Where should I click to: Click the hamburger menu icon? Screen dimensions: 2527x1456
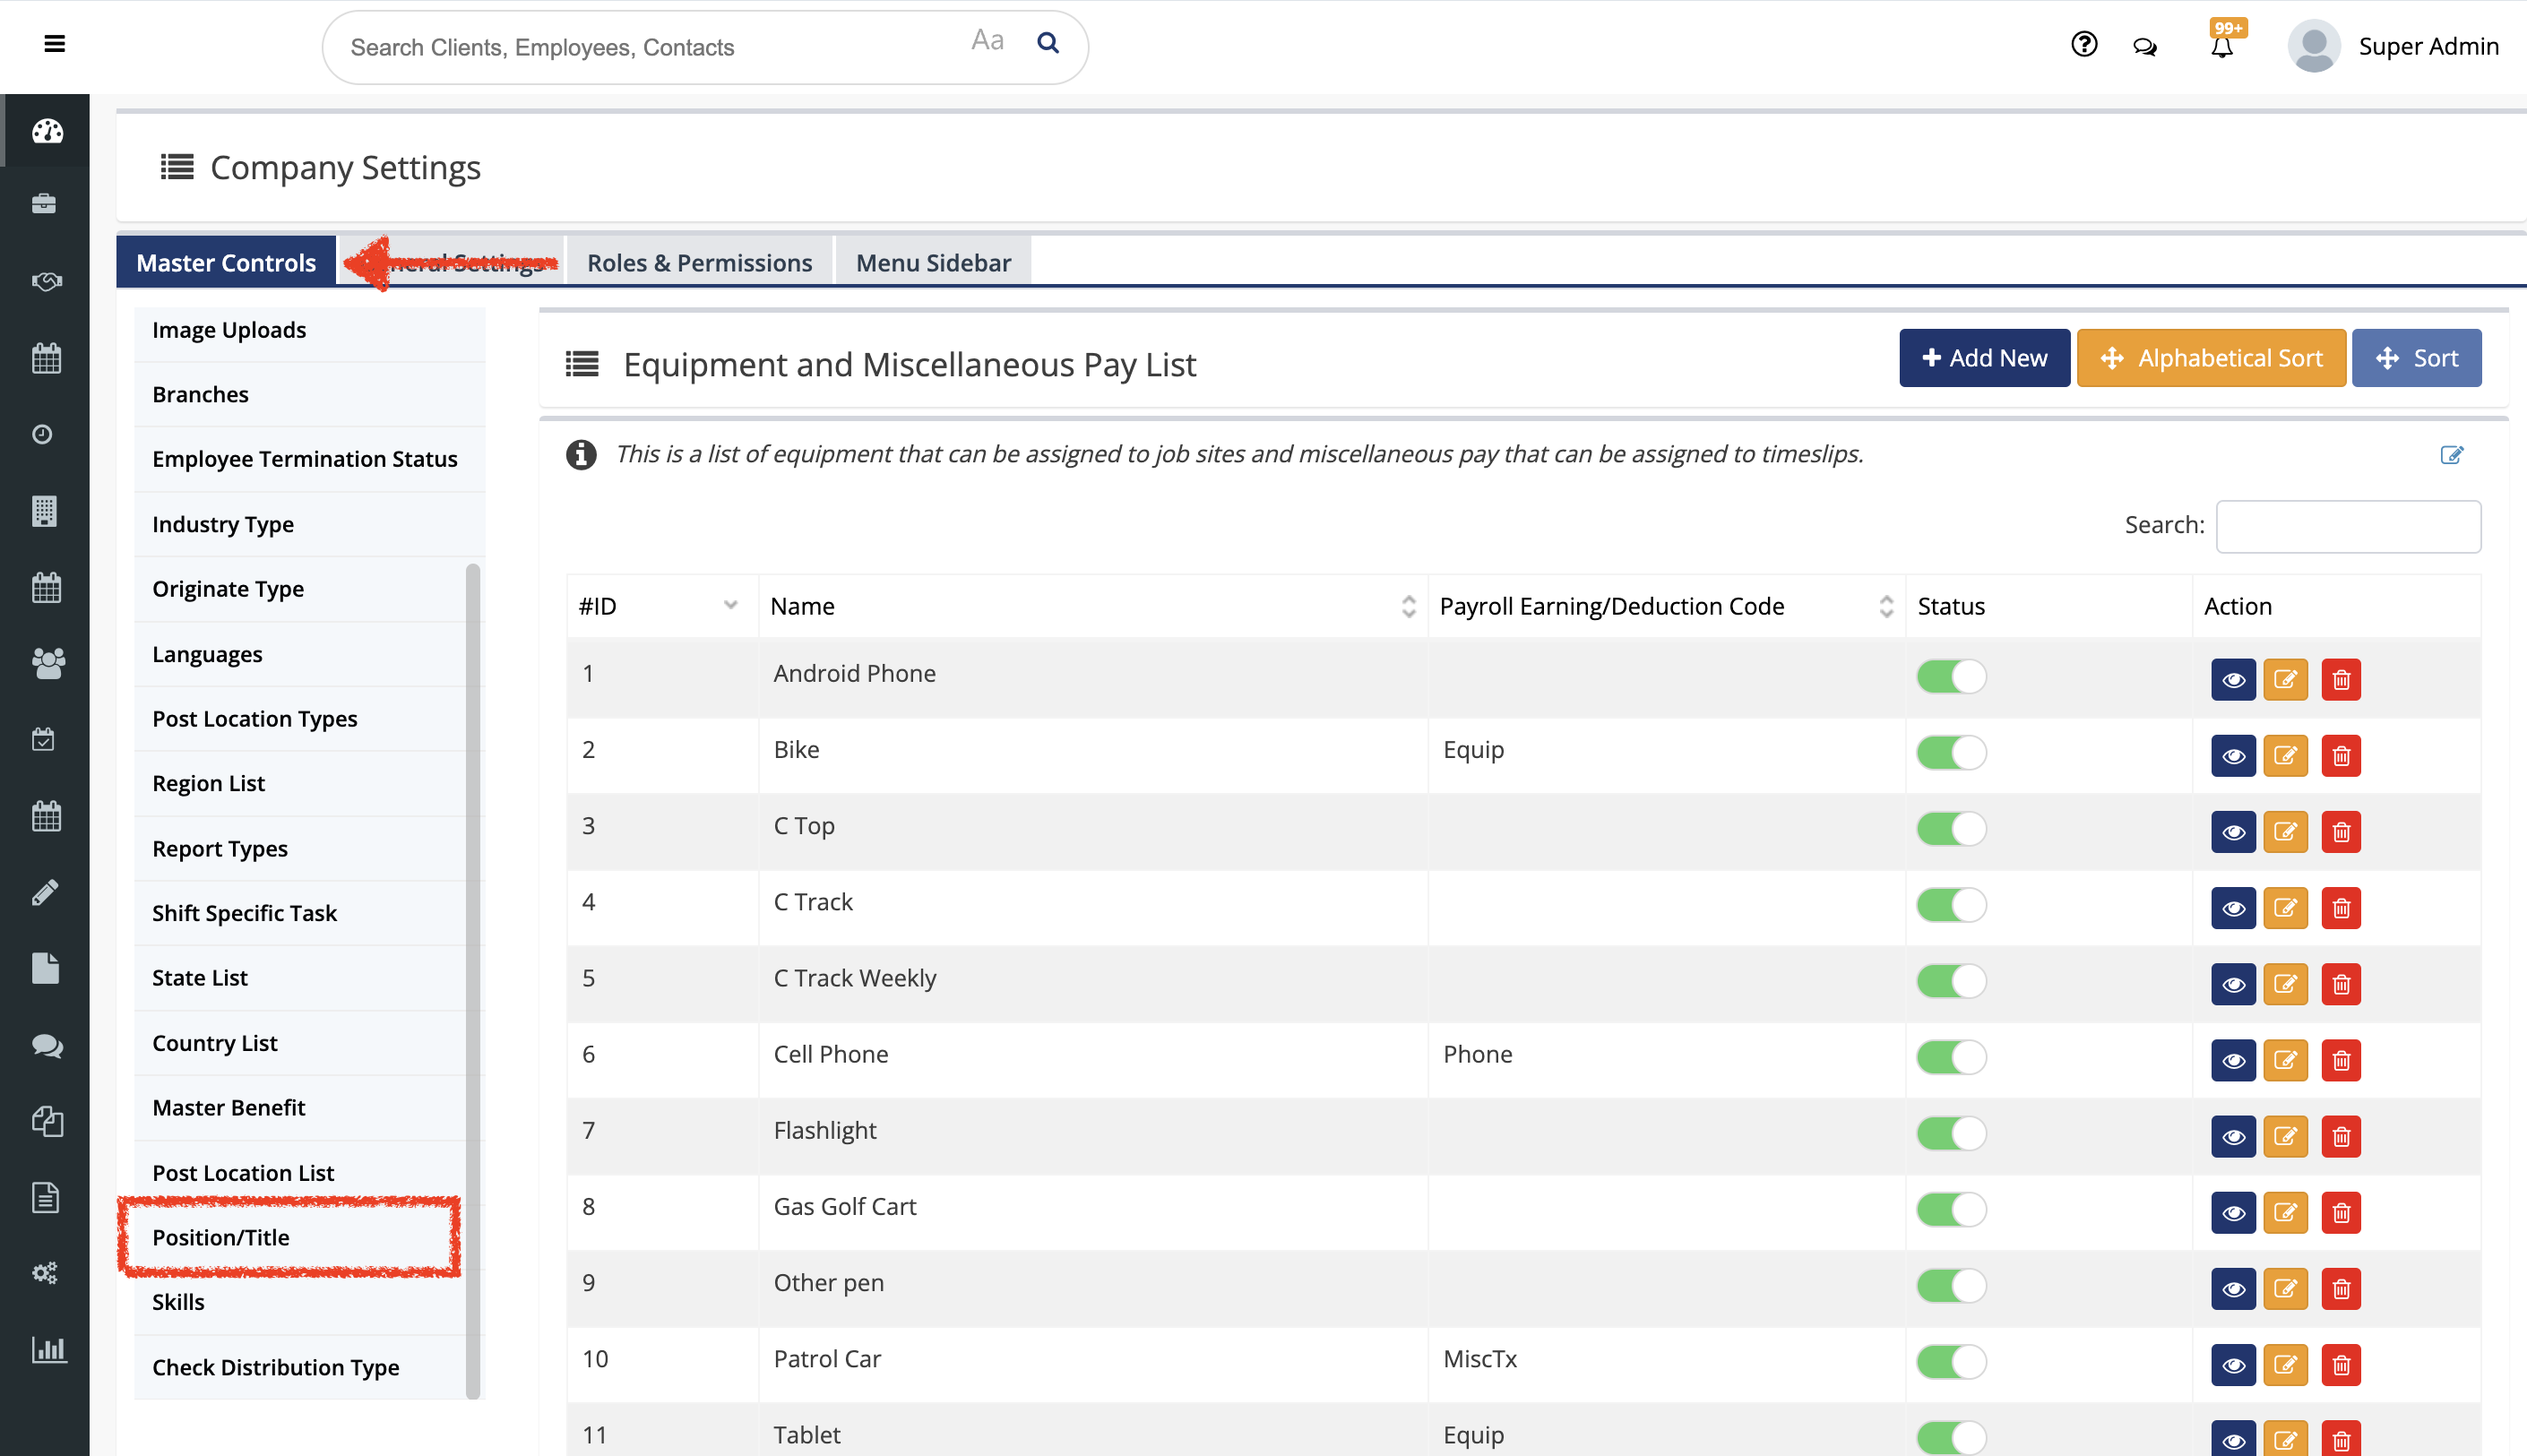pyautogui.click(x=55, y=44)
